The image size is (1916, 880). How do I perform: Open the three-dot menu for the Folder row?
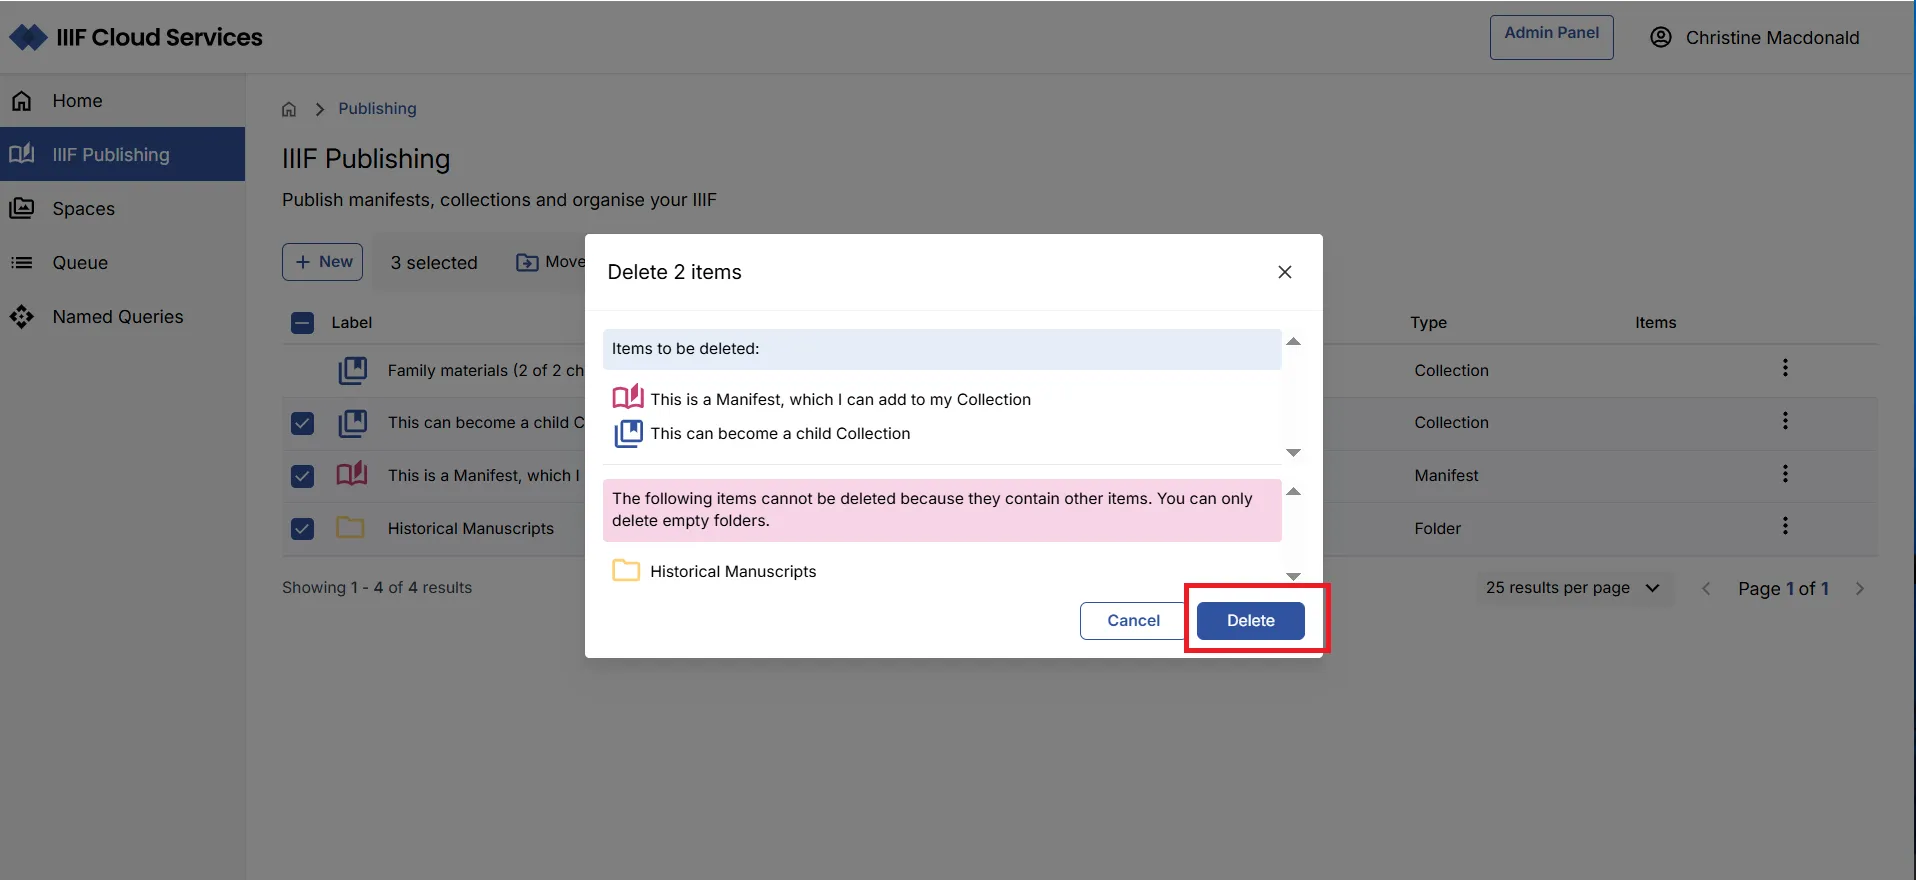point(1785,526)
